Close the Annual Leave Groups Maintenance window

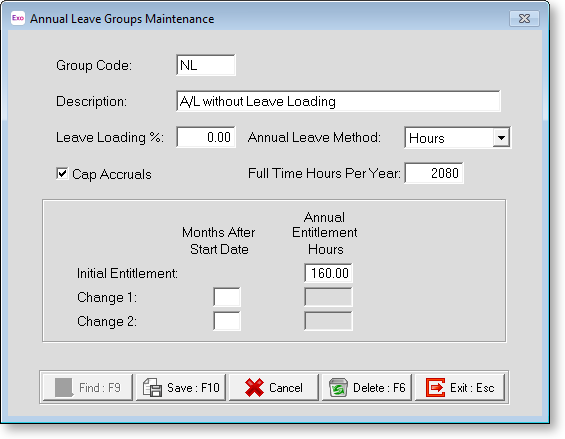(x=524, y=18)
